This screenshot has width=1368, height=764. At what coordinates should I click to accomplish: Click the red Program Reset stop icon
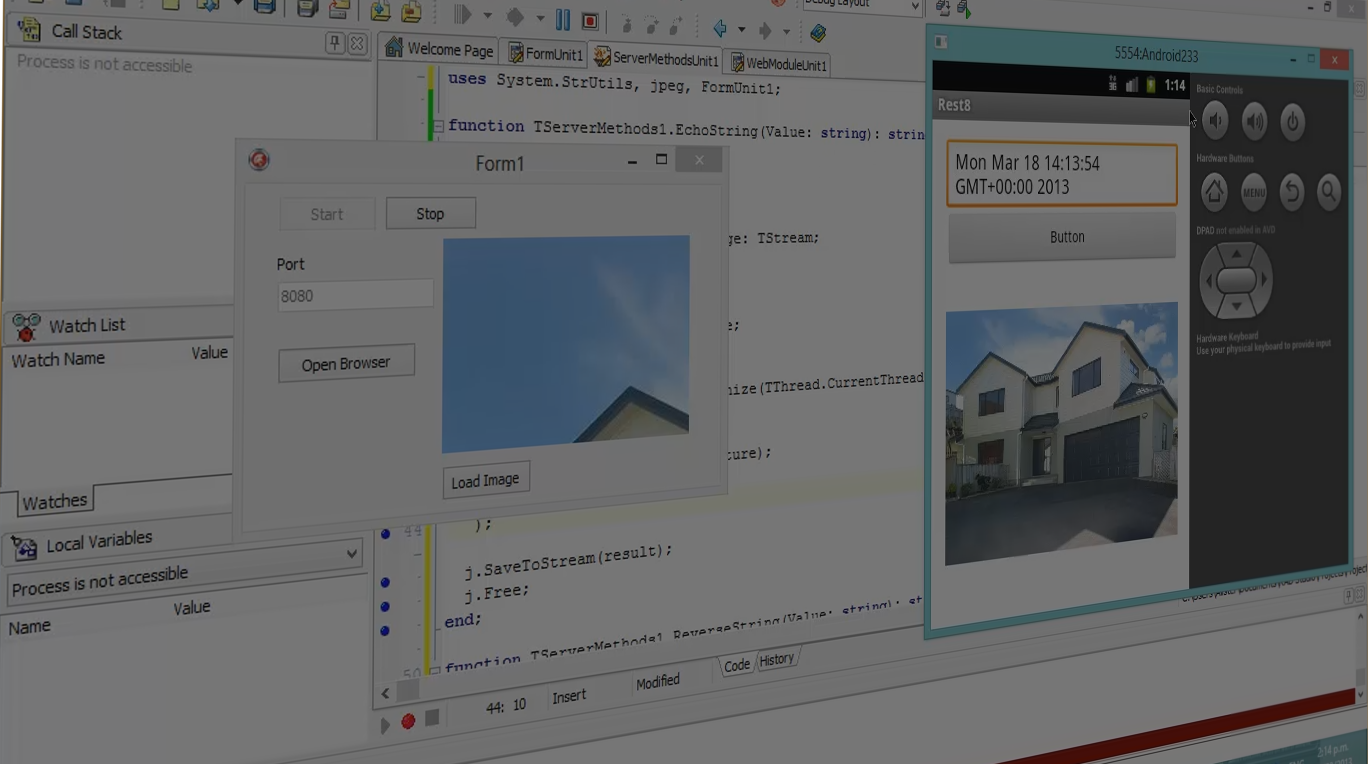[590, 20]
